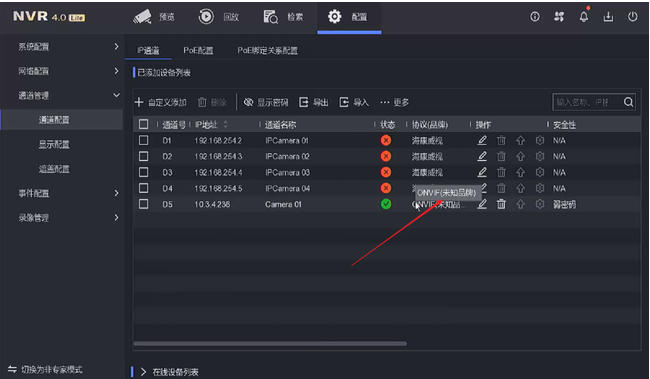
Task: Click the download icon in the top bar
Action: [608, 17]
